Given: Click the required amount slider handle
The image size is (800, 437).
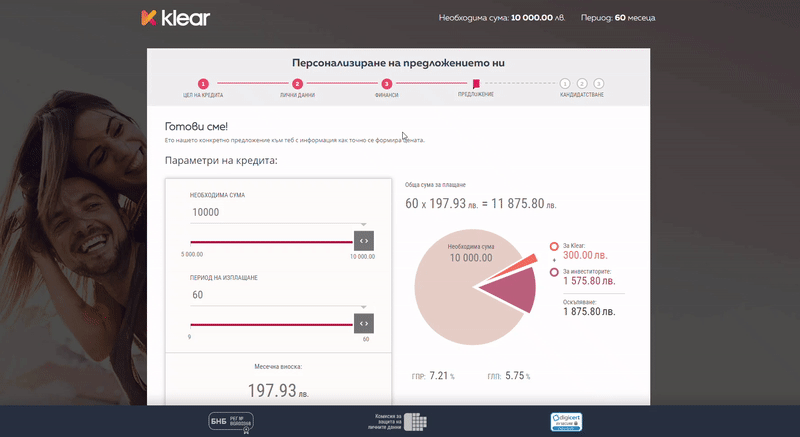Looking at the screenshot, I should pos(364,240).
